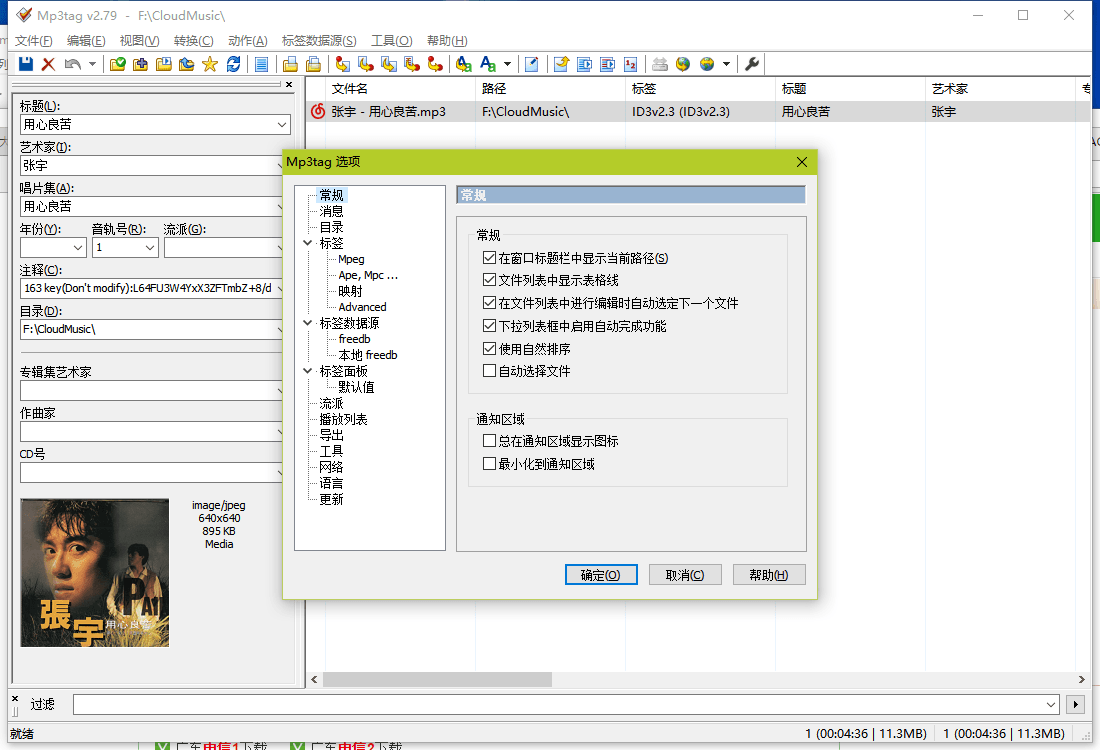Click the 帮助 button in the dialog

pyautogui.click(x=769, y=574)
